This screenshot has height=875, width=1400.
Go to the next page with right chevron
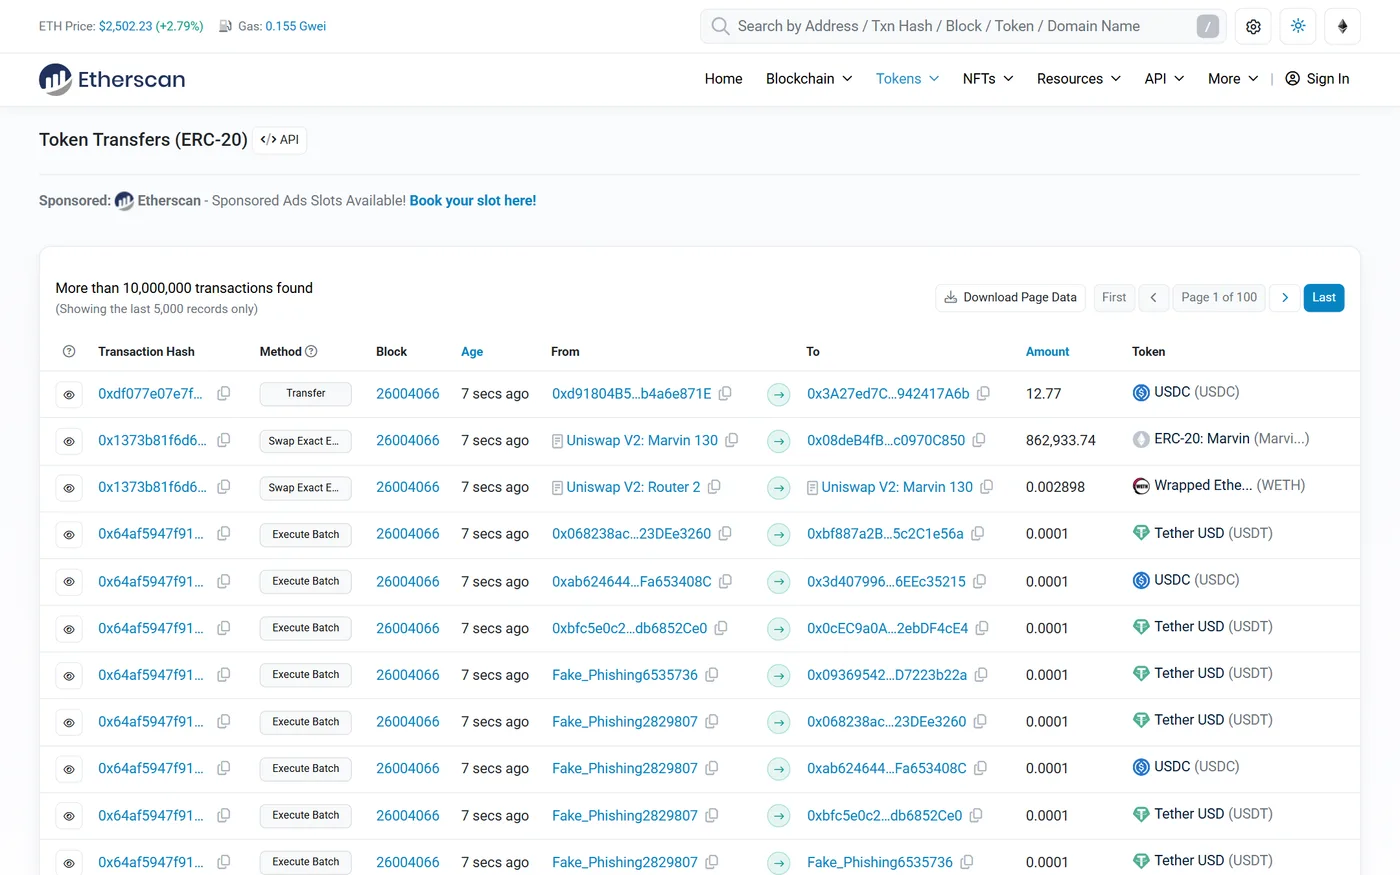tap(1285, 298)
